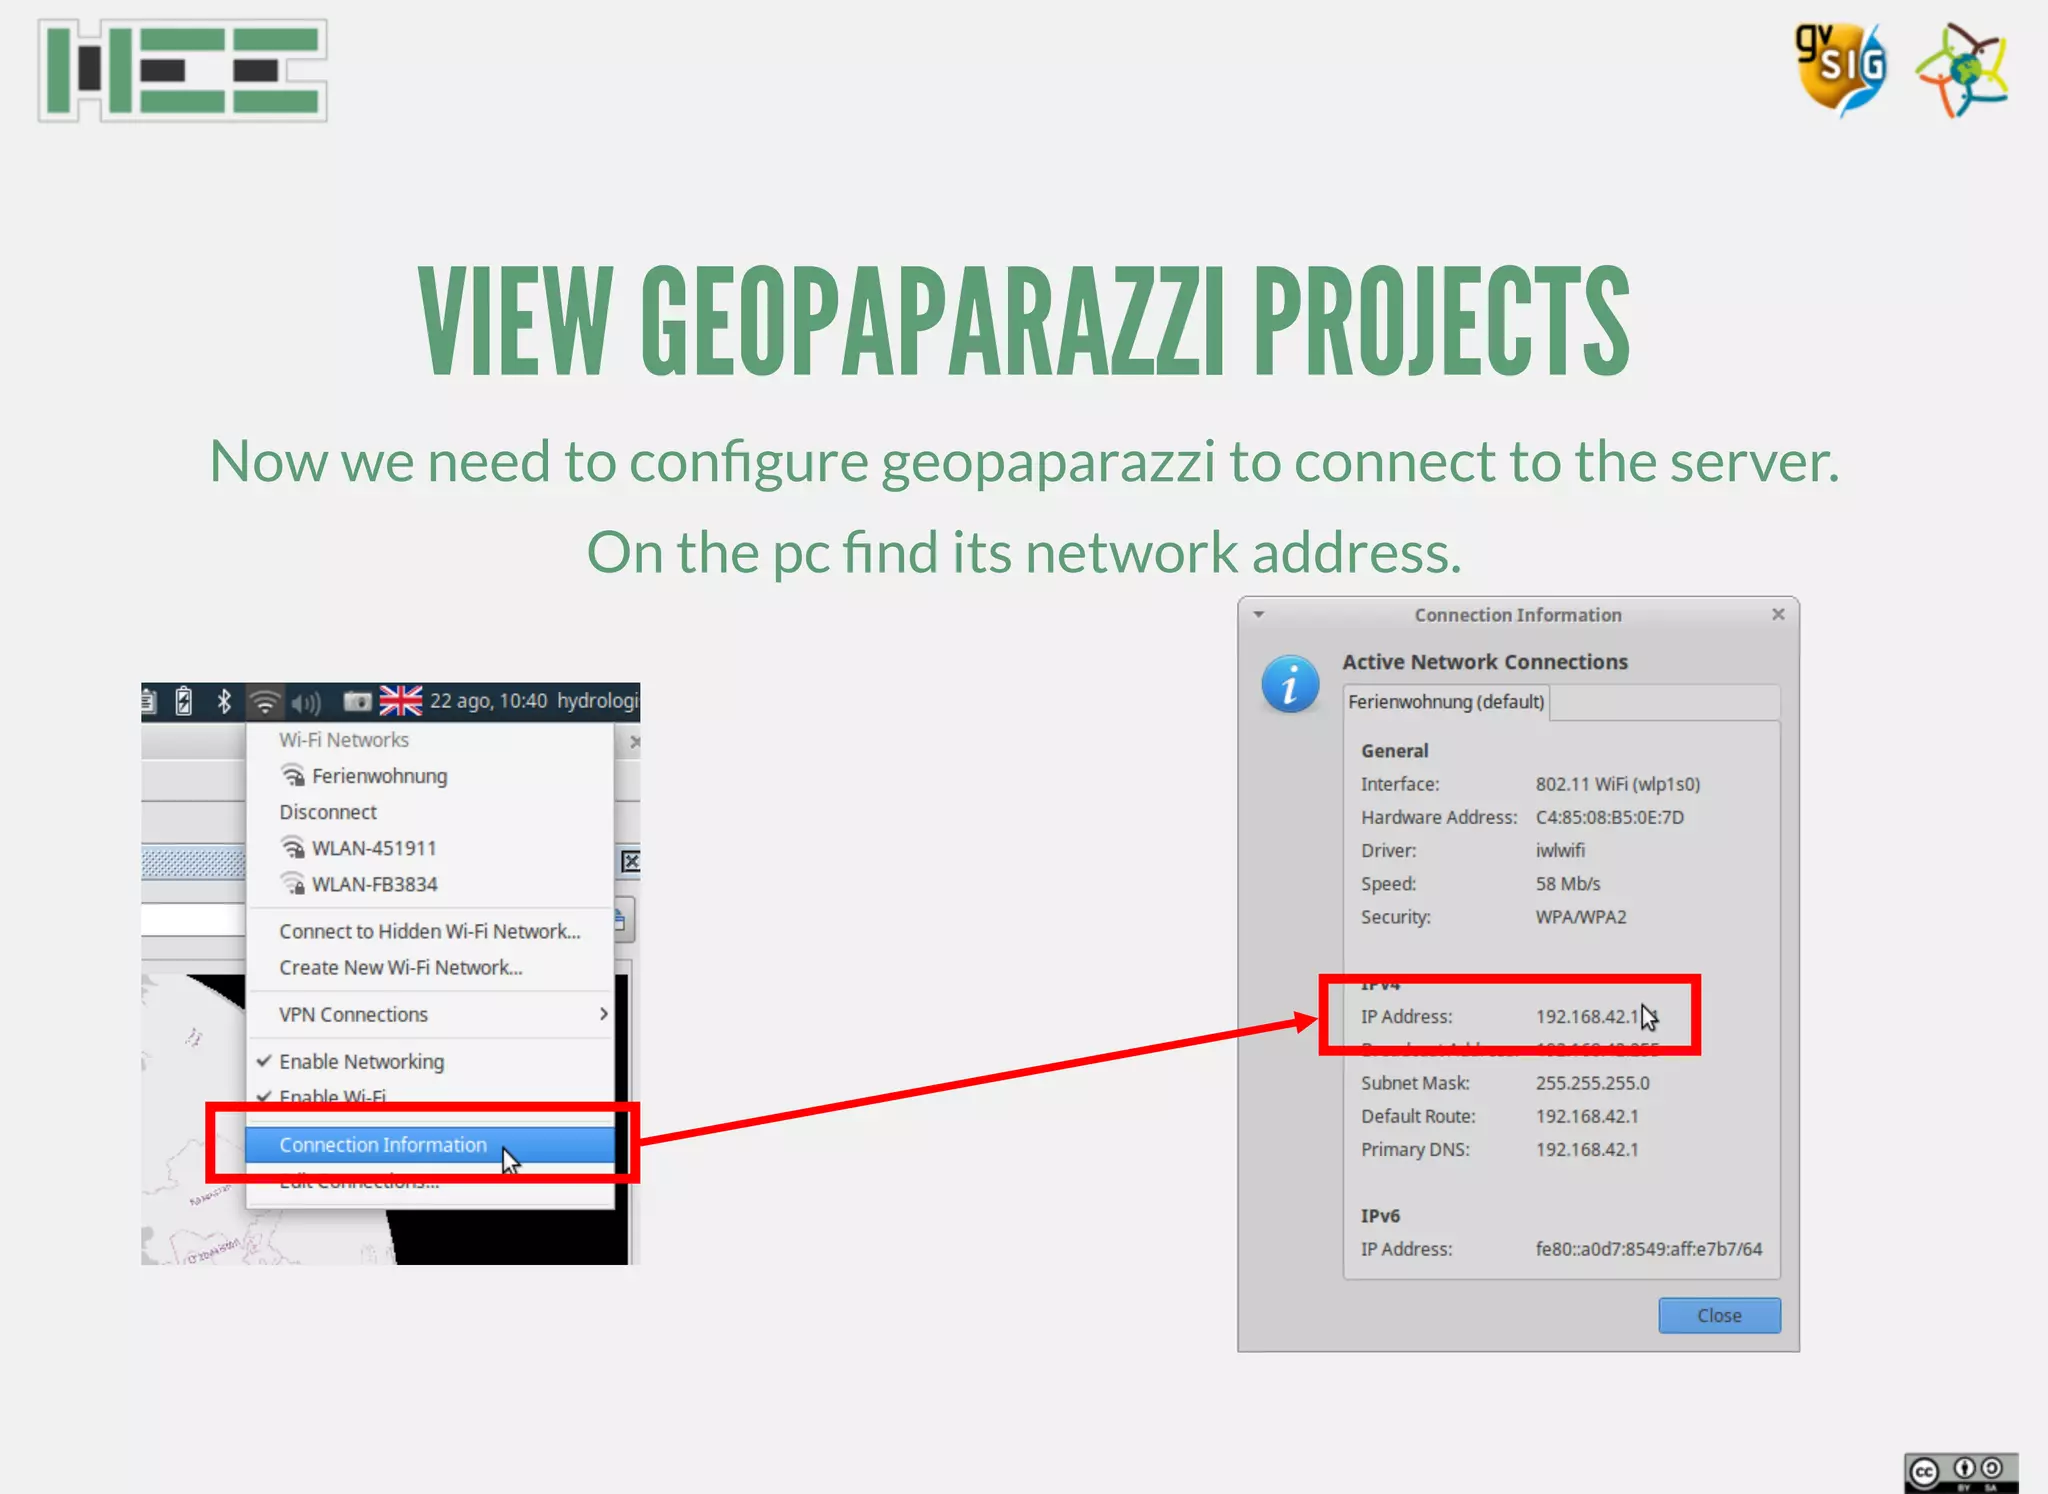Toggle the Enable Wi-Fi checkbox item

(x=430, y=1095)
